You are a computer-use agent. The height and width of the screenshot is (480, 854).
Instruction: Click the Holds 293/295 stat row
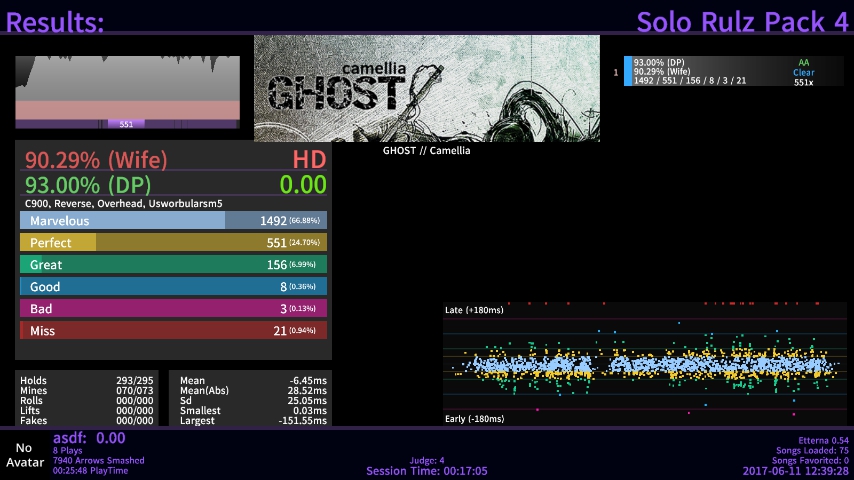87,380
